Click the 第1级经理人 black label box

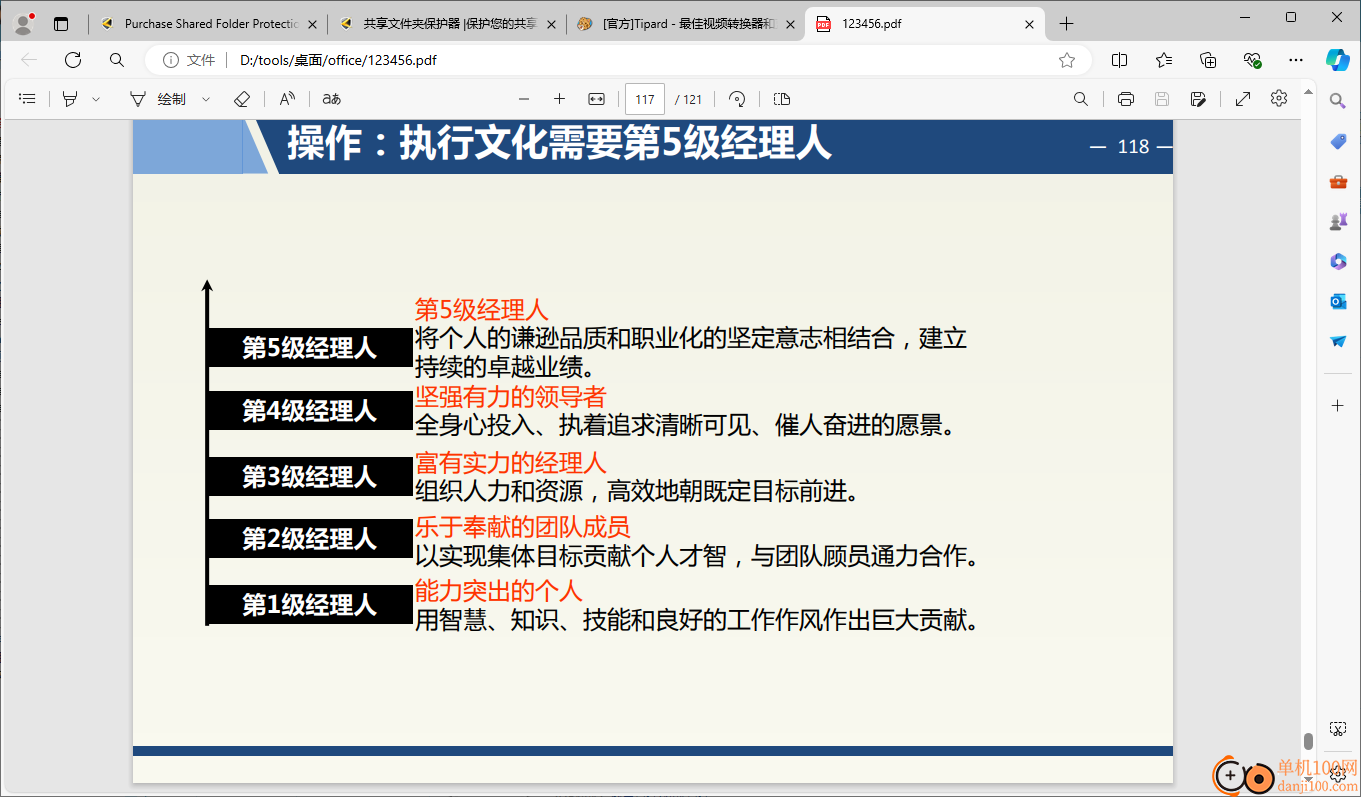[x=310, y=604]
